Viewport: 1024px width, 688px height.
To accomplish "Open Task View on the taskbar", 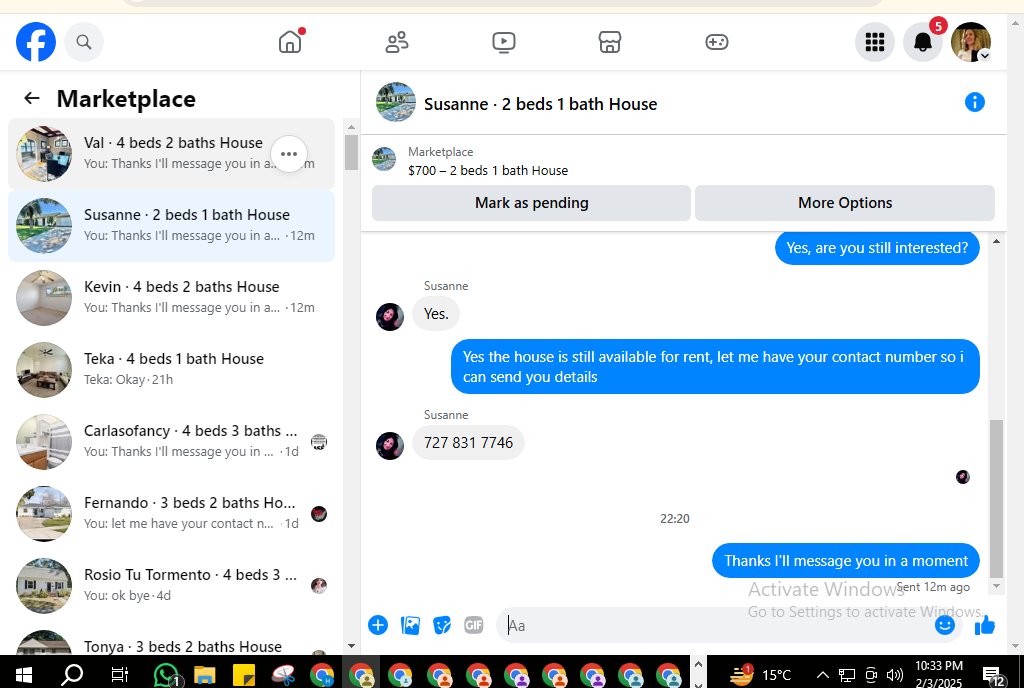I will coord(120,674).
